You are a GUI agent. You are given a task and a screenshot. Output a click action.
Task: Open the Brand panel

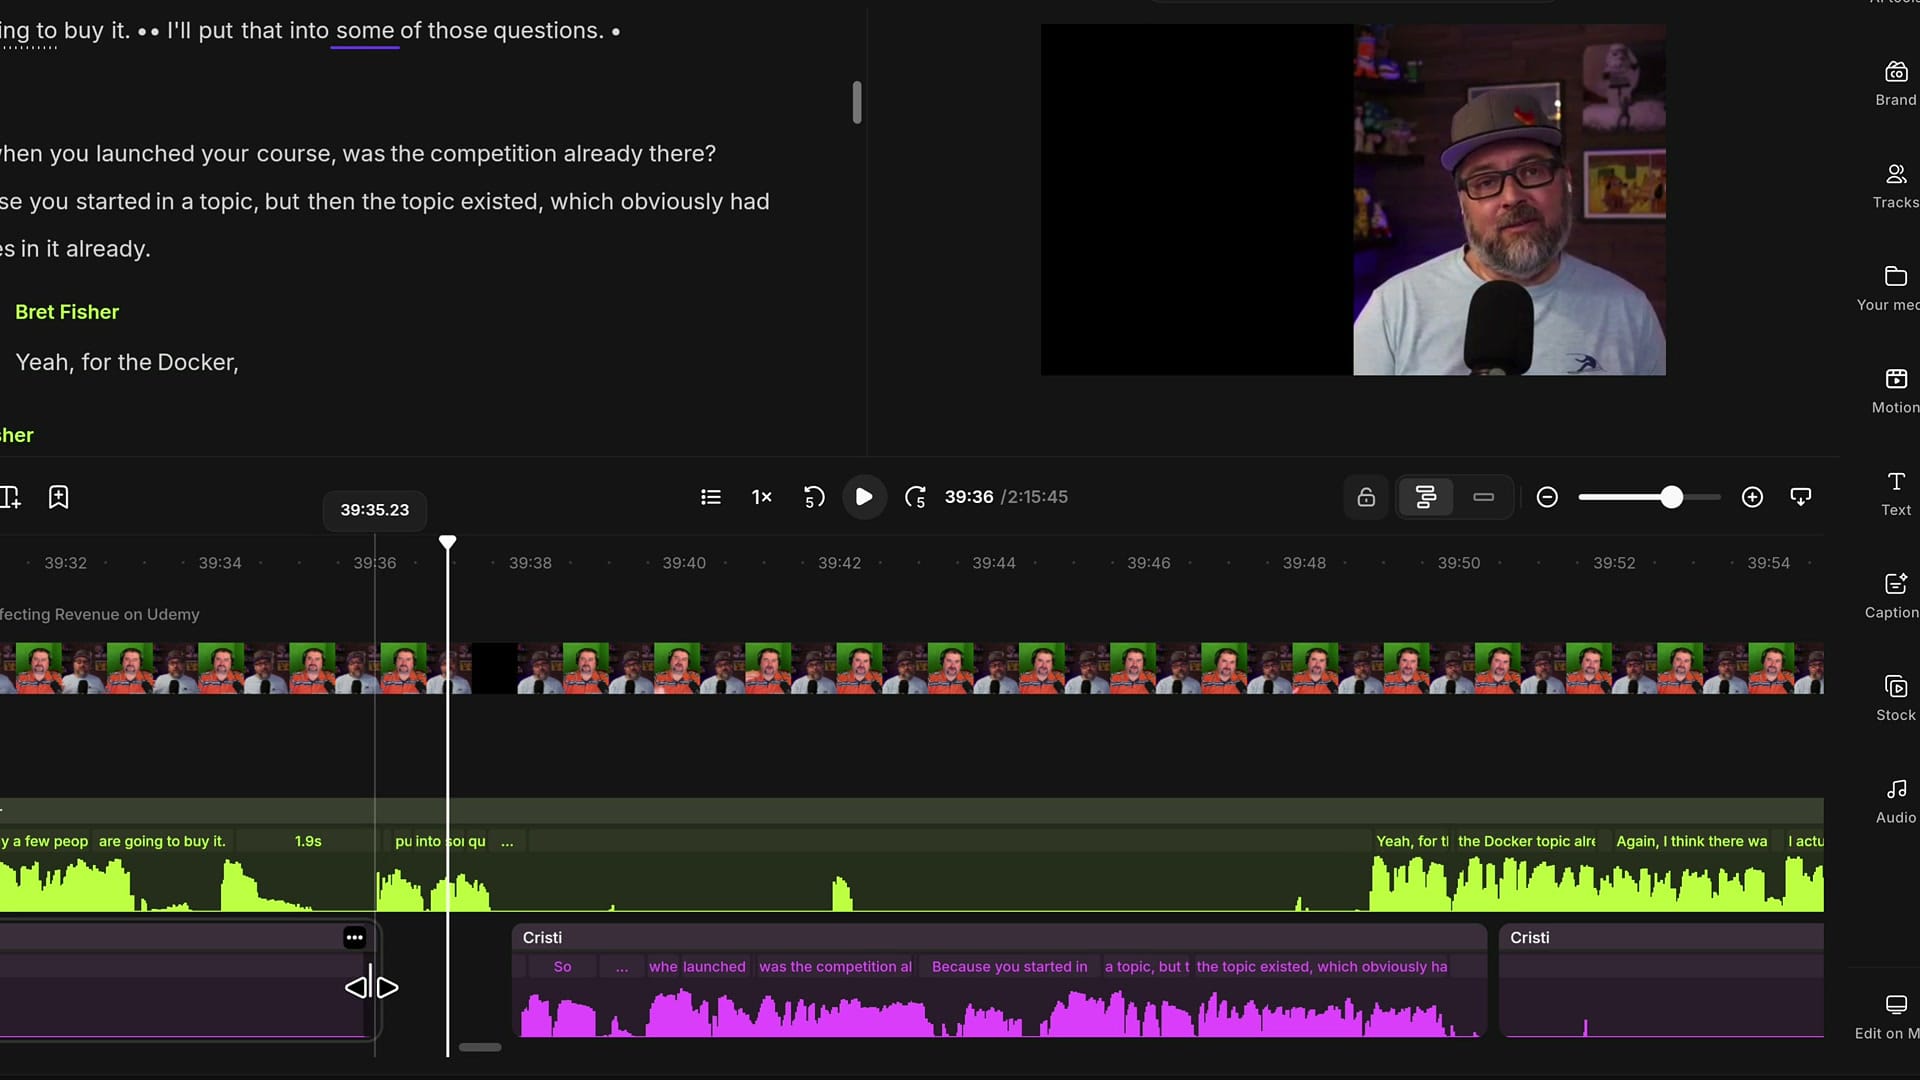click(x=1895, y=83)
